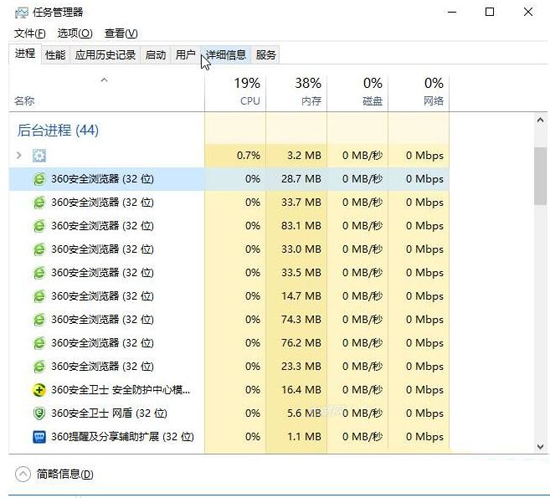
Task: Click the 360提醒及分享辅助扩展 blue icon
Action: [x=39, y=437]
